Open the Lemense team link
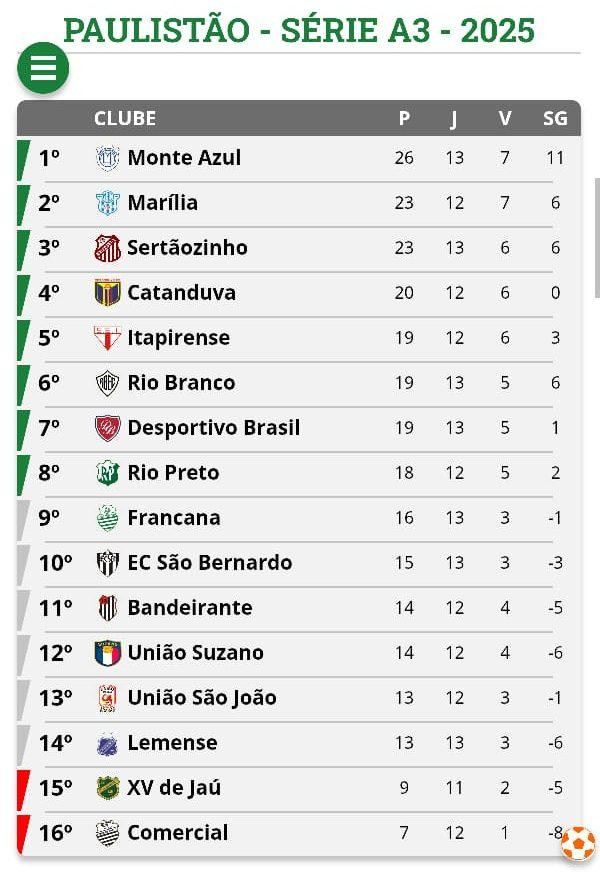 (x=172, y=743)
